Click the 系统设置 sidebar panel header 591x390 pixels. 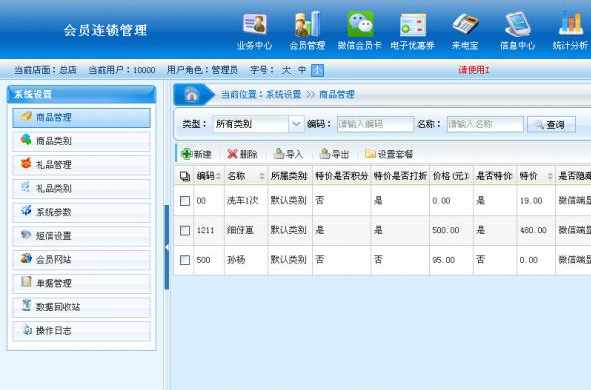[x=81, y=94]
